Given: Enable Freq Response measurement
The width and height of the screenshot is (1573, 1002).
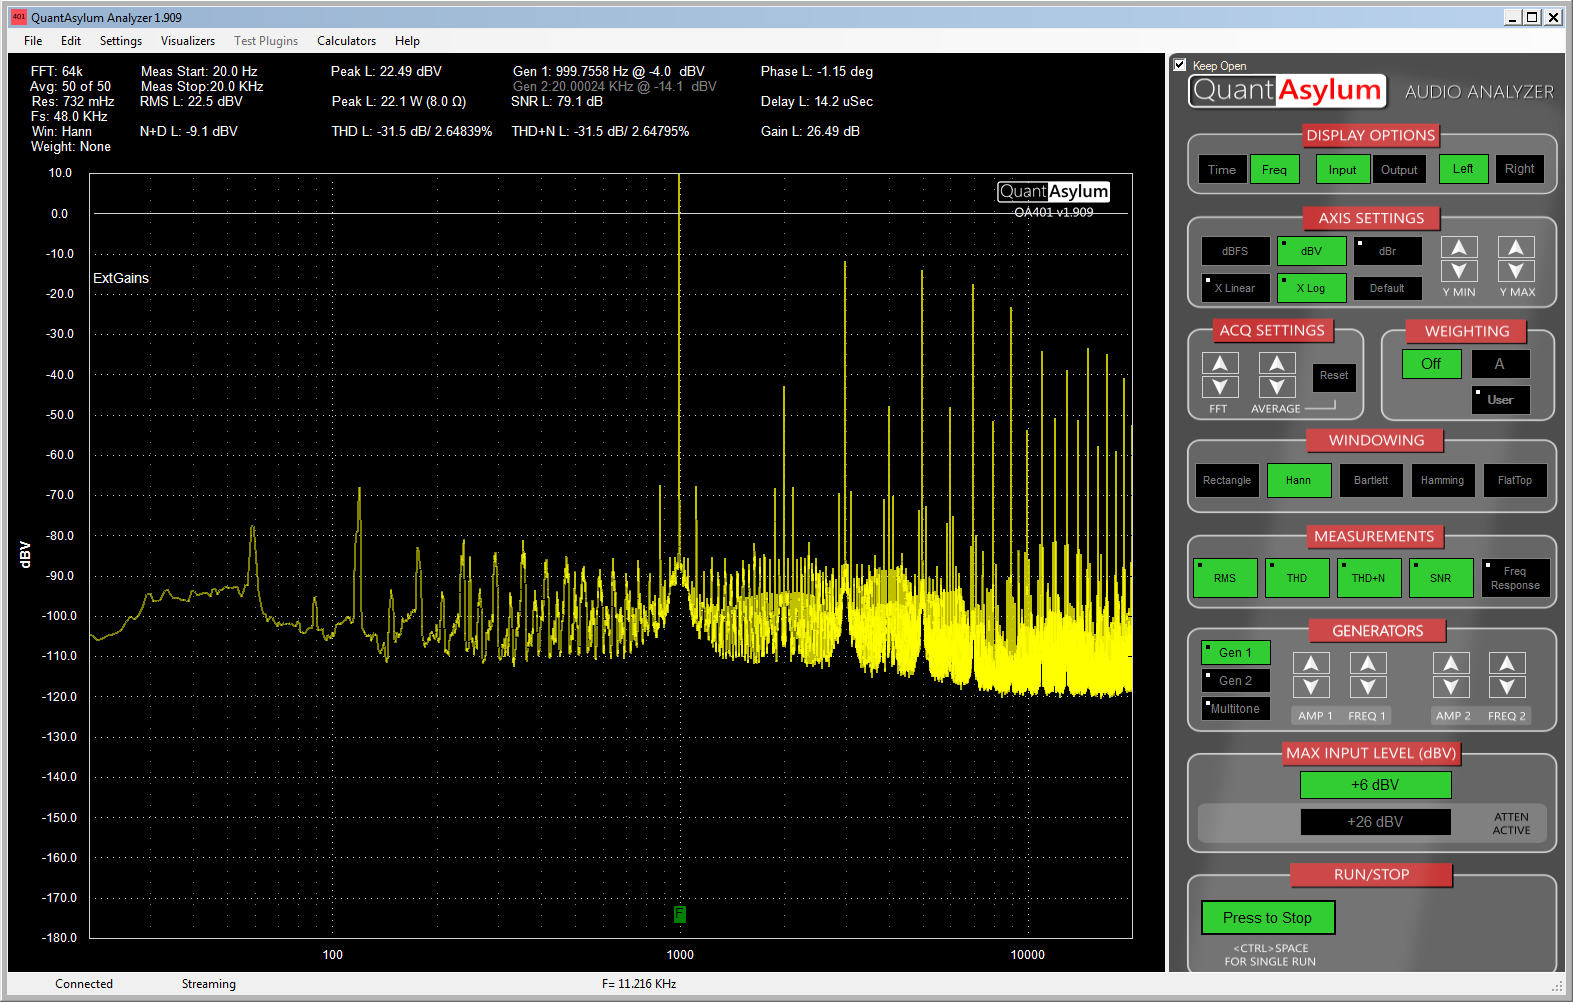Looking at the screenshot, I should tap(1515, 578).
